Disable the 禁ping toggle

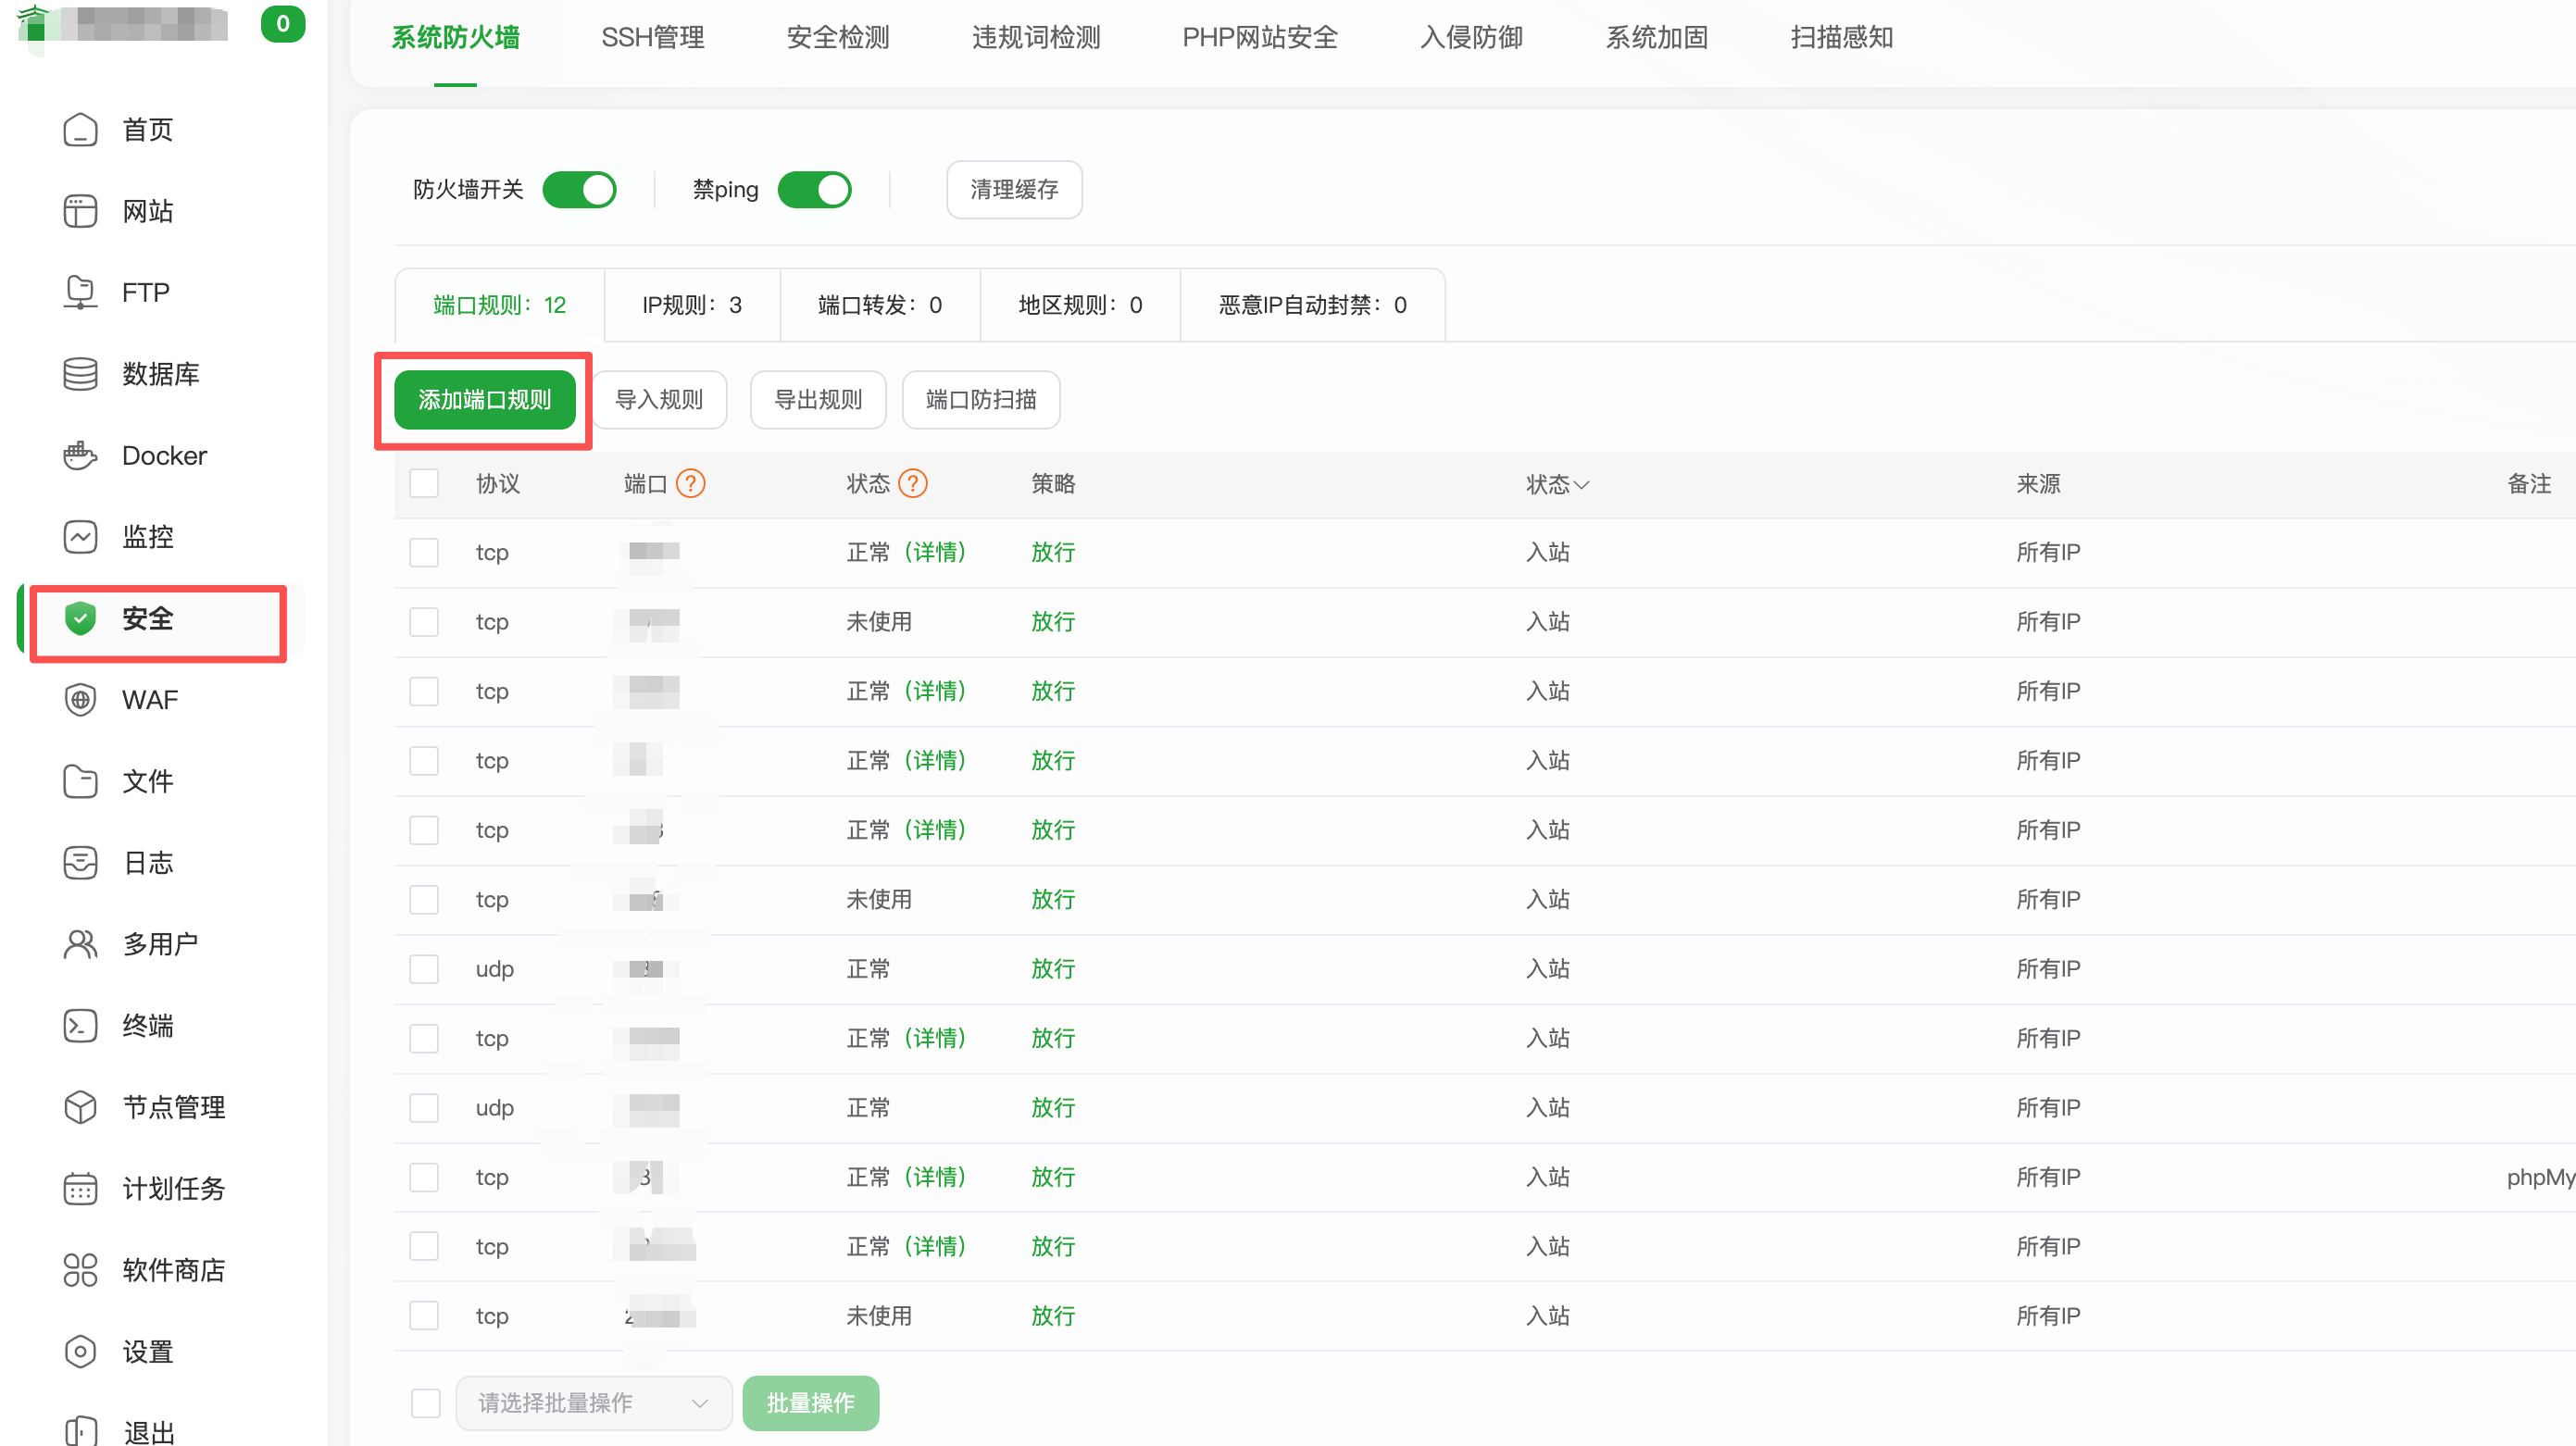tap(814, 190)
